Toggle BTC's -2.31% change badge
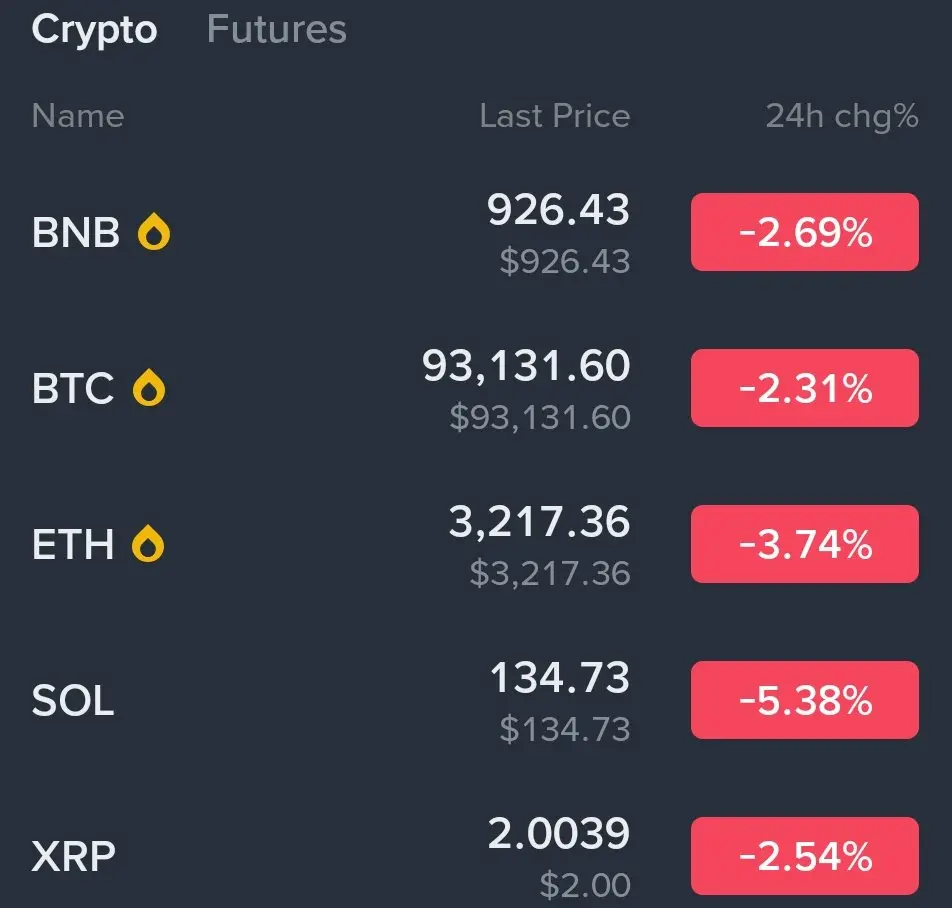Viewport: 952px width, 908px height. point(804,389)
